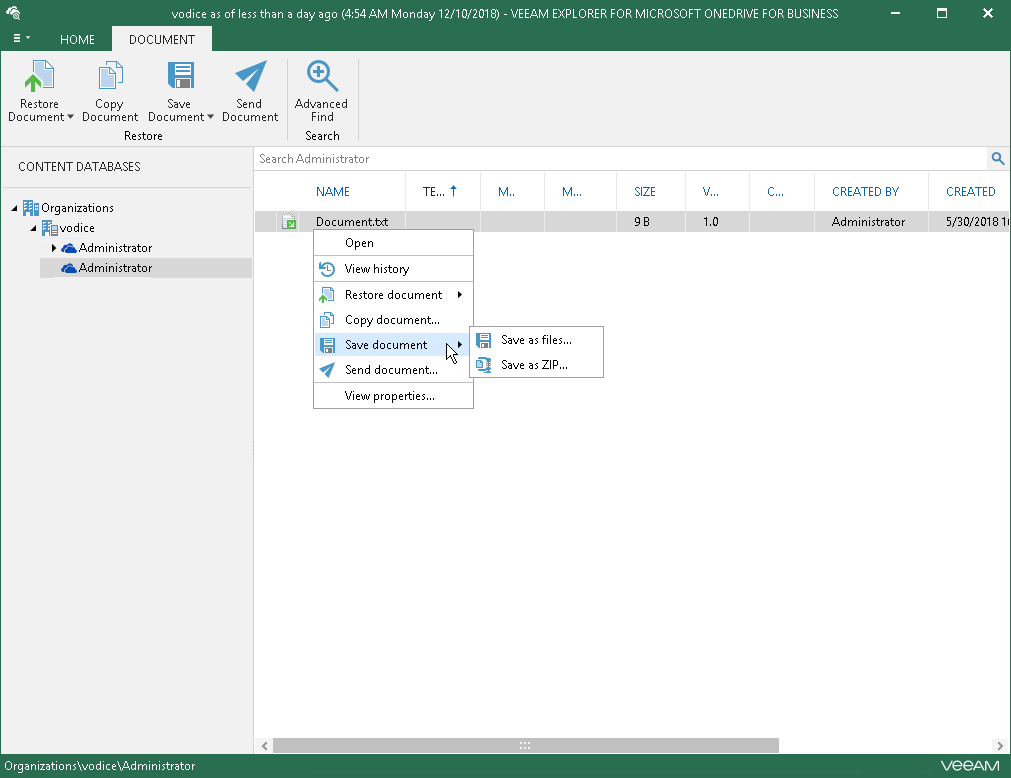Click the selected Administrator OneDrive cloud icon

click(68, 268)
